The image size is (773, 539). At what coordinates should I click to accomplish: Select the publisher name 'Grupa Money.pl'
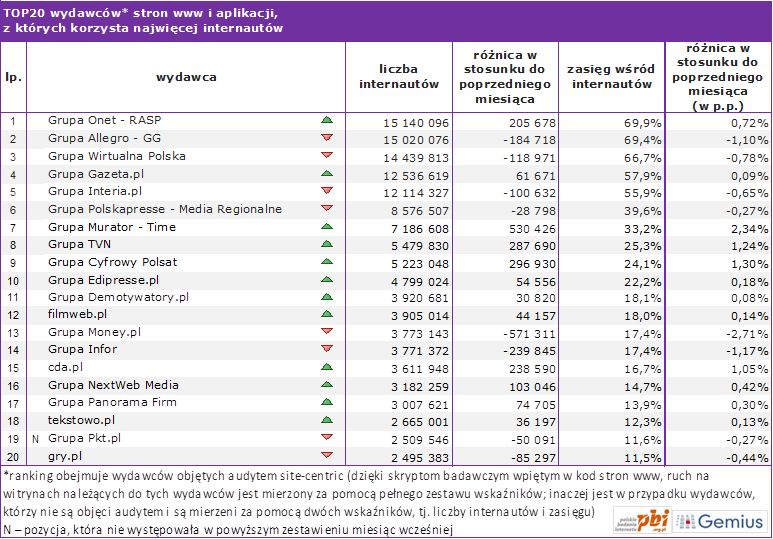click(94, 332)
